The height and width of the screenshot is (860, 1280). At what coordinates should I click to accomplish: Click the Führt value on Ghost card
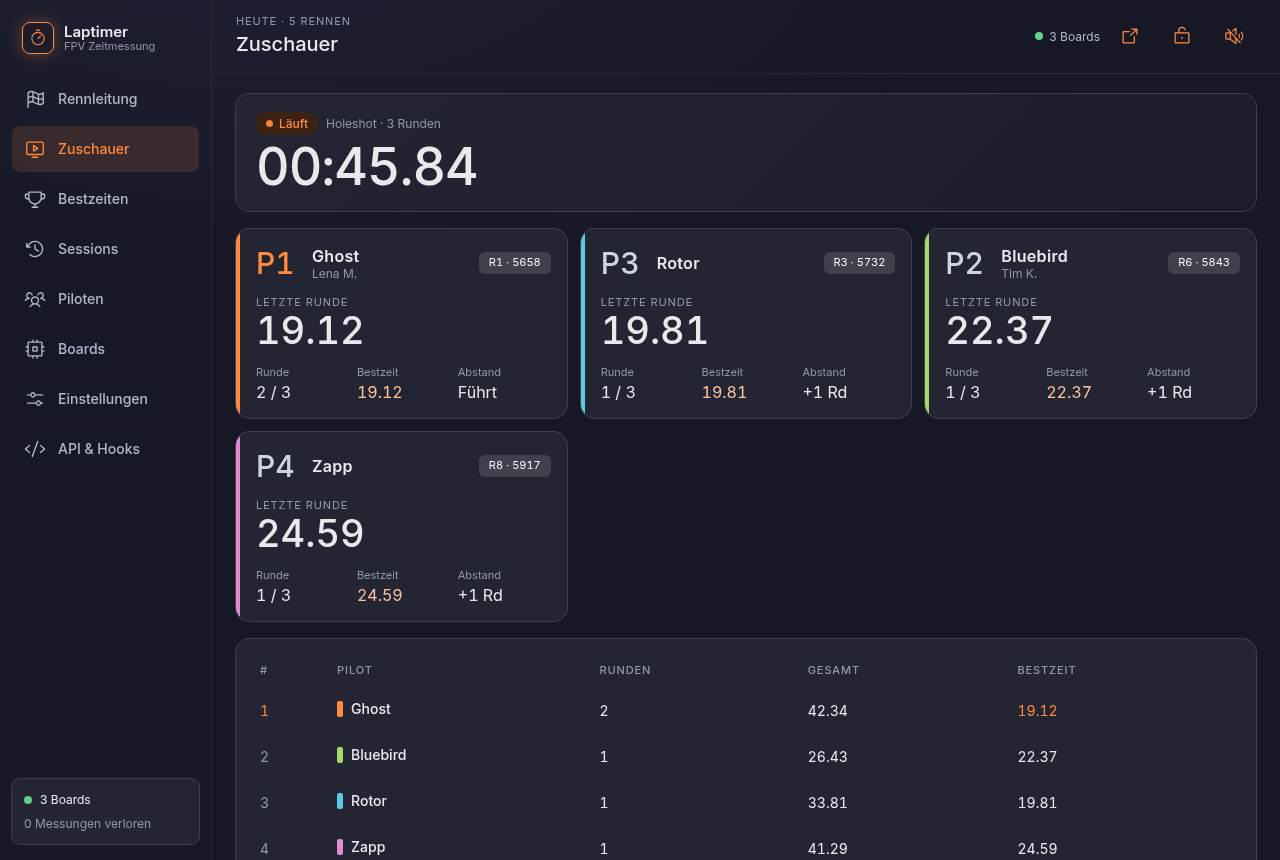pyautogui.click(x=477, y=392)
